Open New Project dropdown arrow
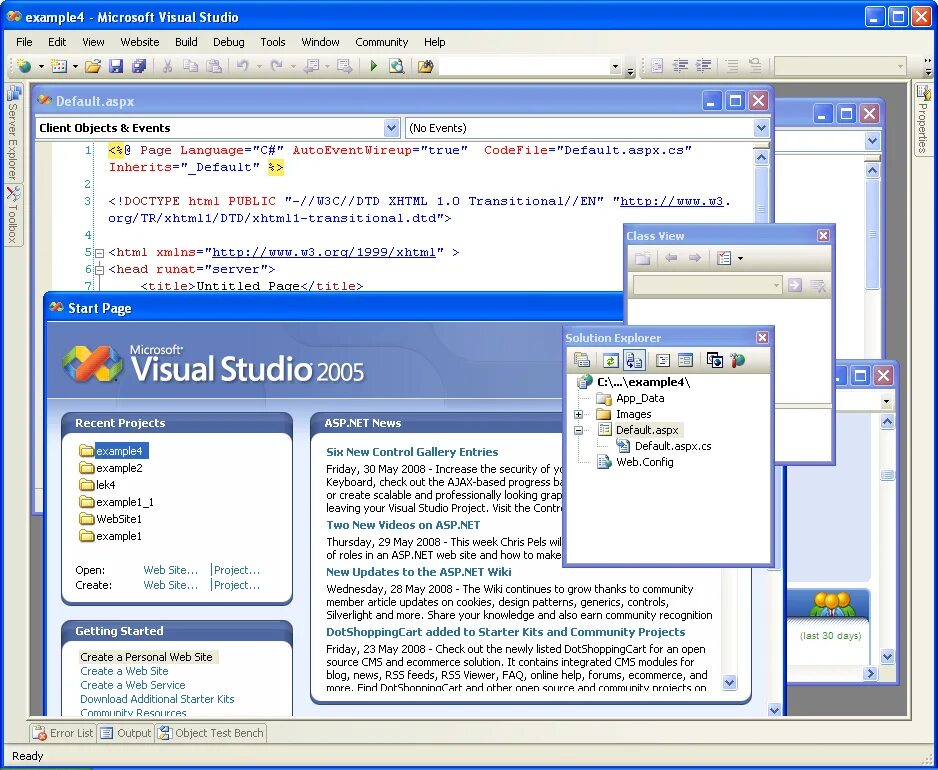Screen dimensions: 938x770 (41, 66)
